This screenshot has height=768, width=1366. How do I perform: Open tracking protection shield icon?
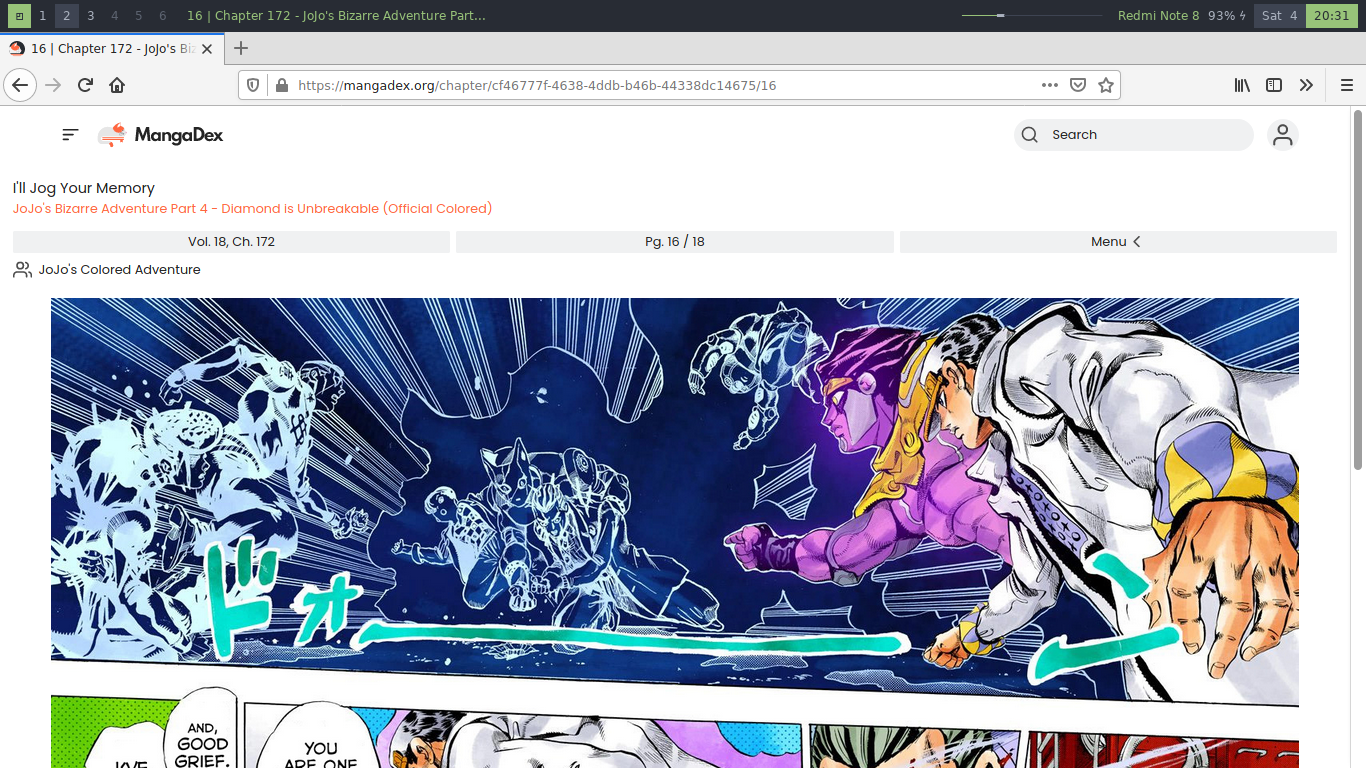253,85
